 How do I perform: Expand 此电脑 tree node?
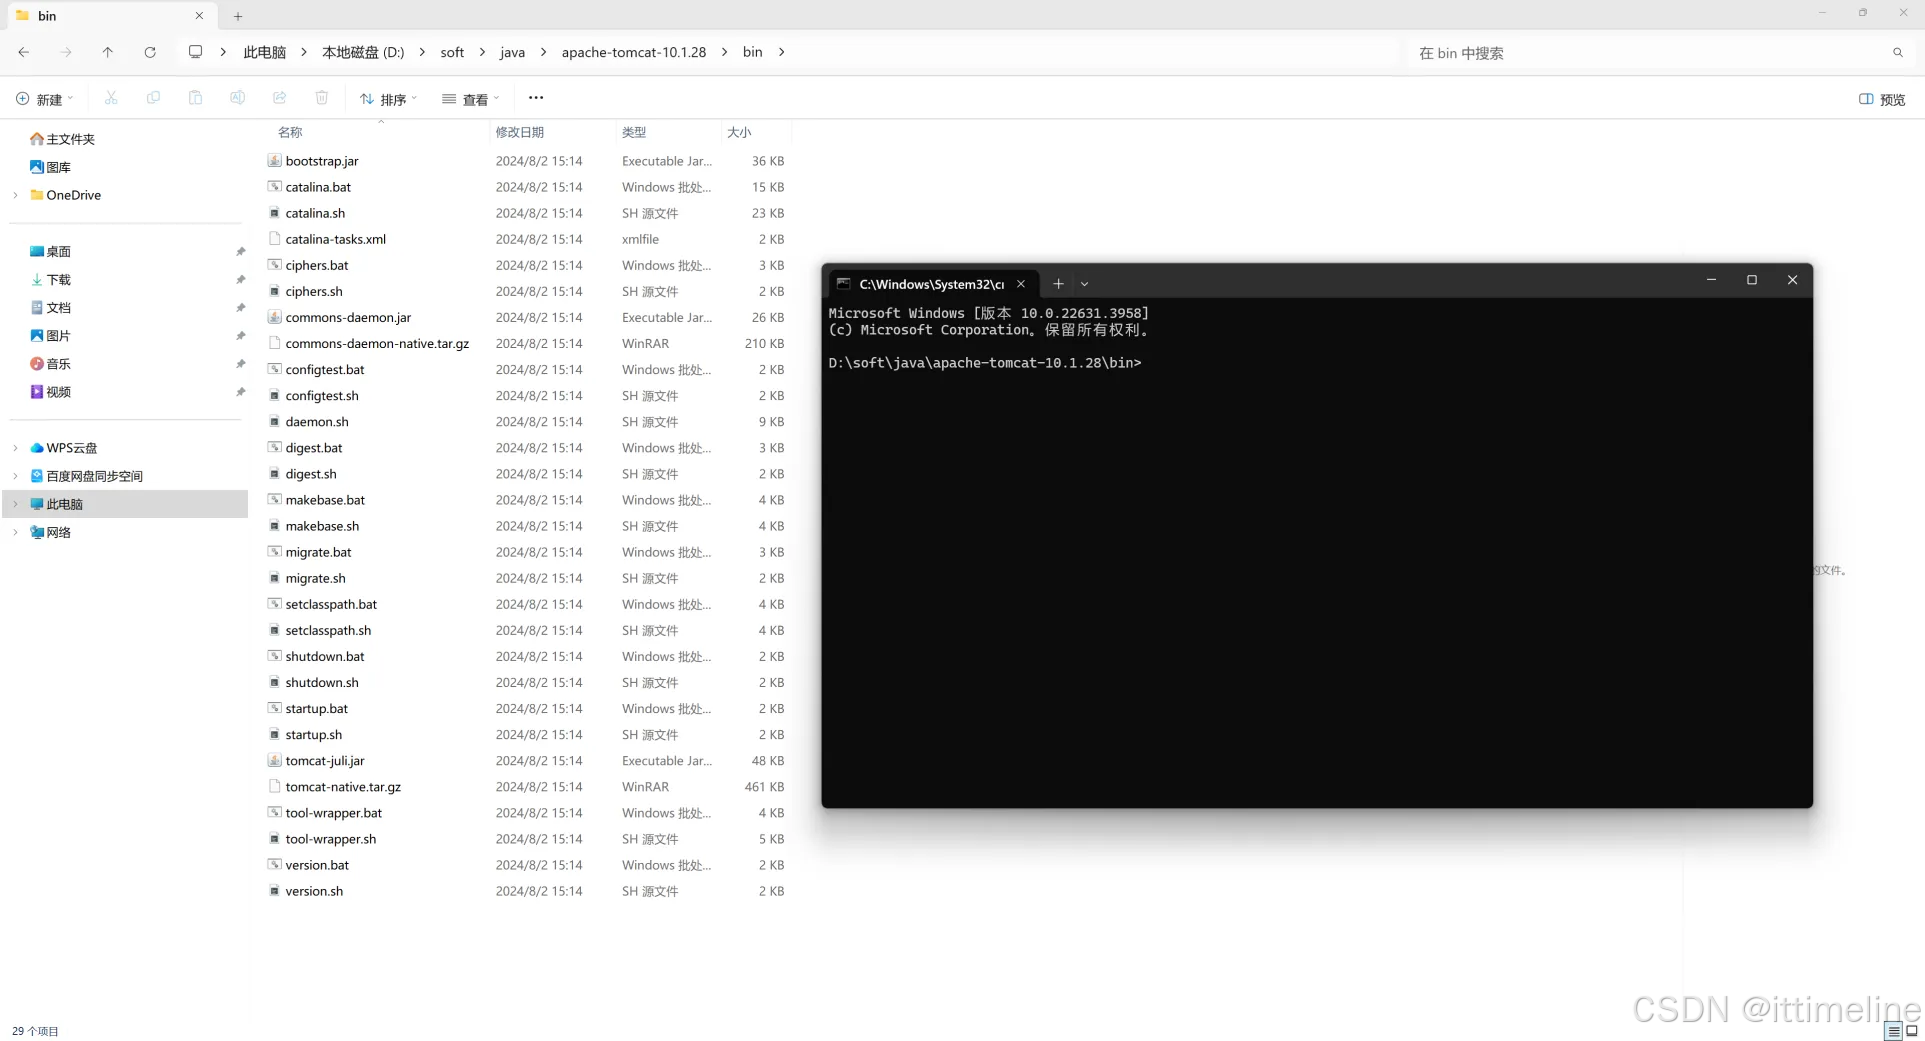(x=16, y=504)
